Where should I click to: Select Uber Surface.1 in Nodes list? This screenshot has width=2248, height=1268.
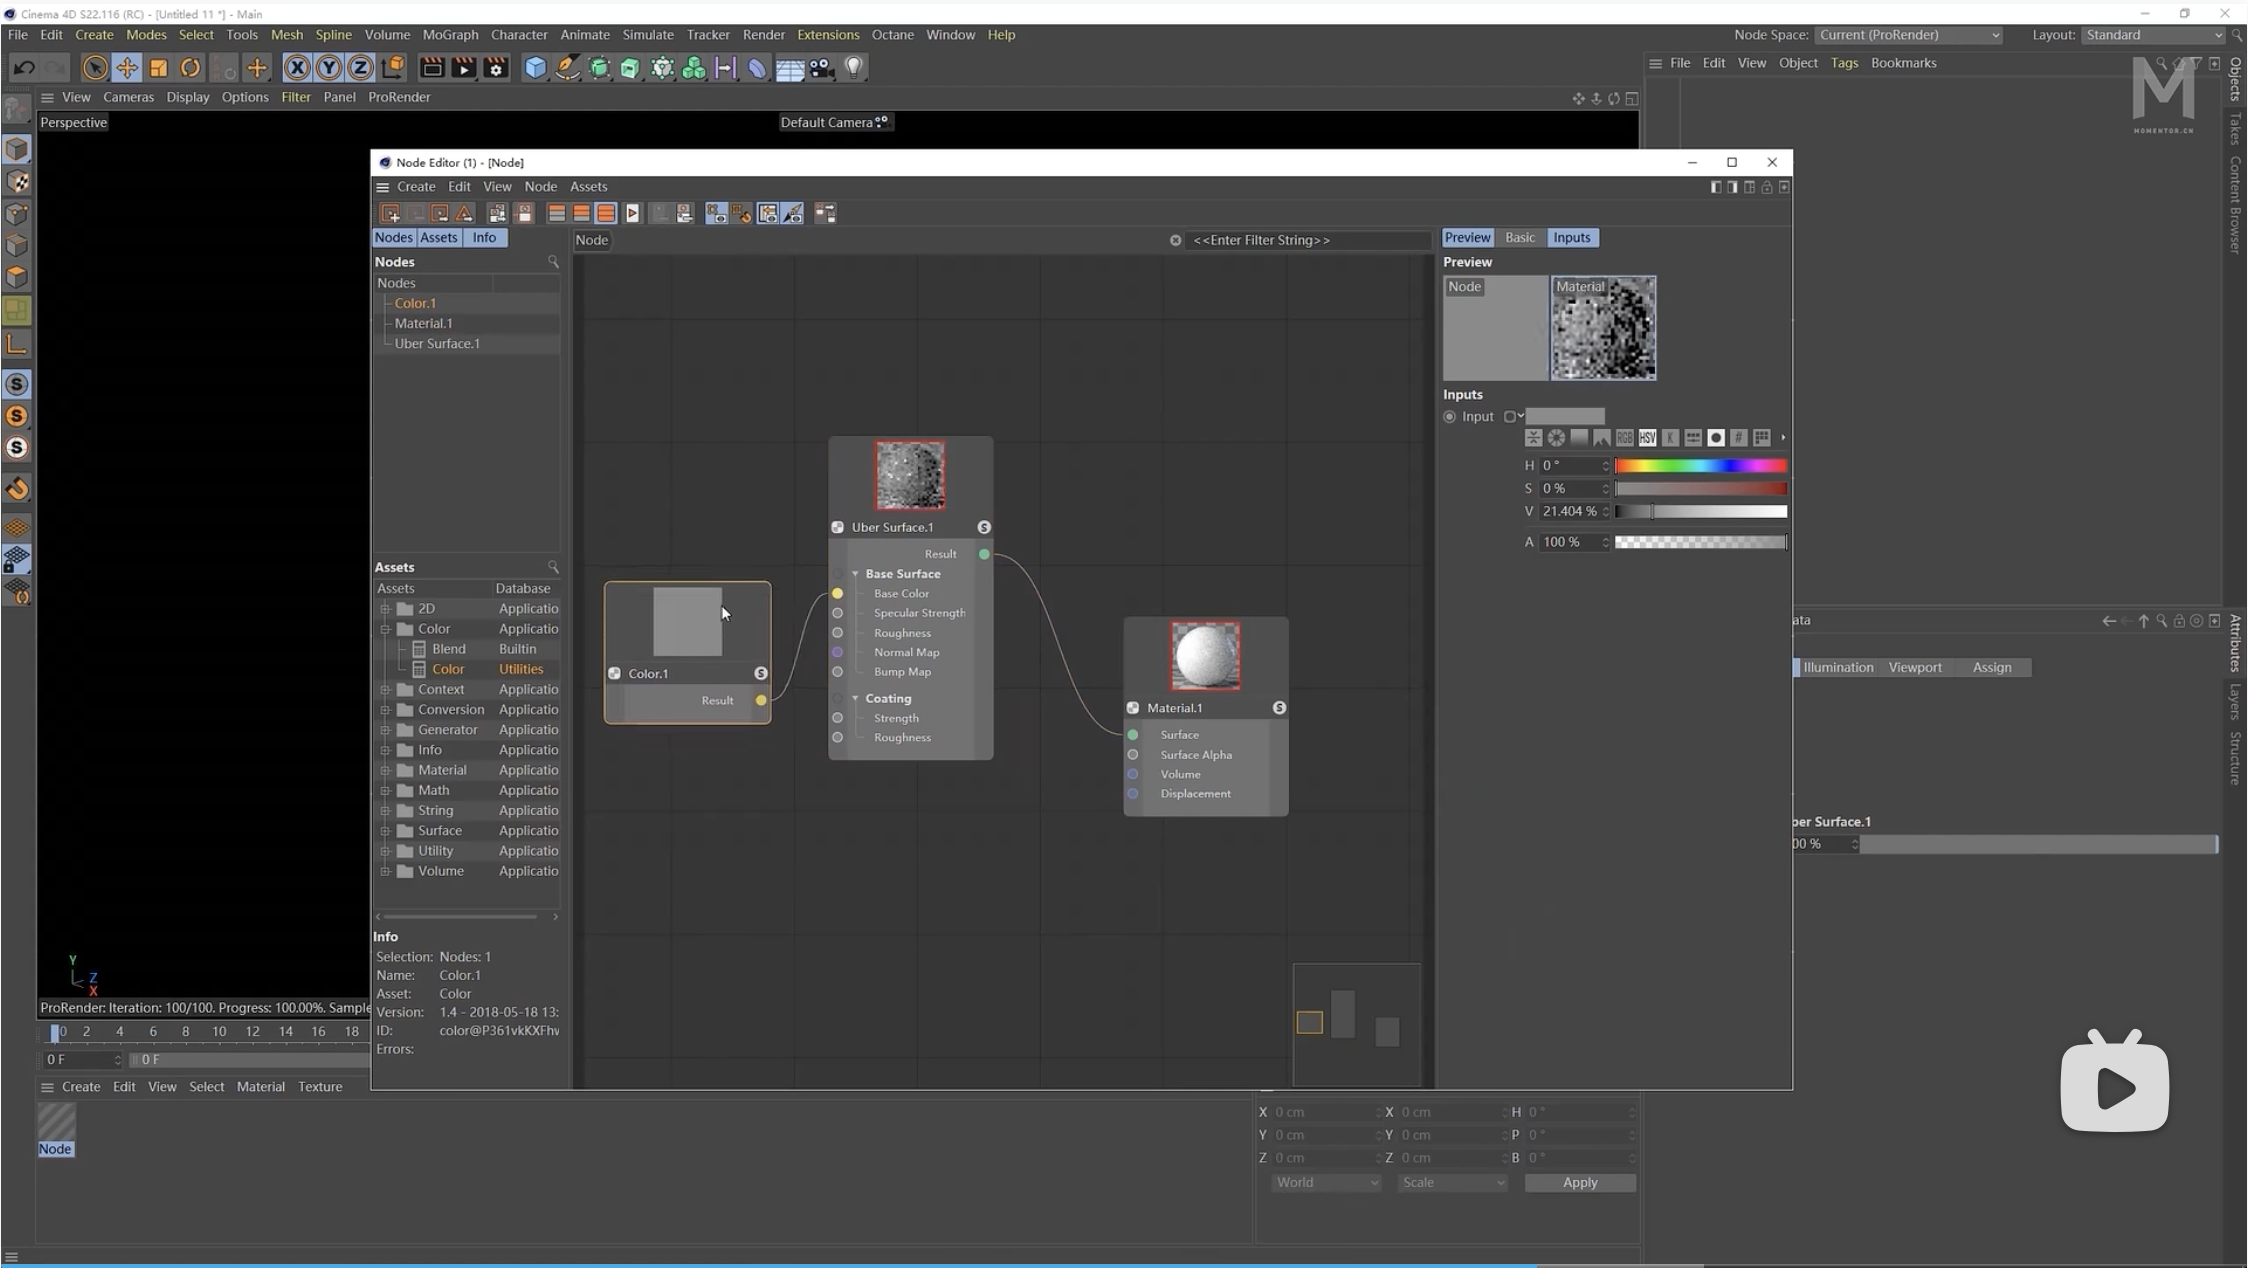tap(437, 344)
